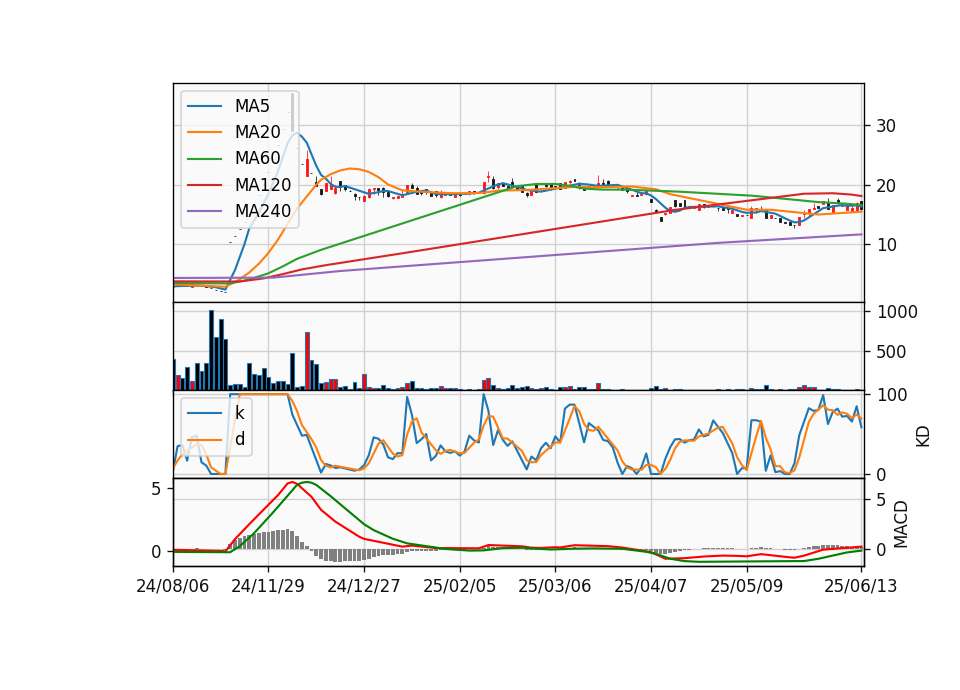
Task: Click the KD axis title
Action: point(923,436)
